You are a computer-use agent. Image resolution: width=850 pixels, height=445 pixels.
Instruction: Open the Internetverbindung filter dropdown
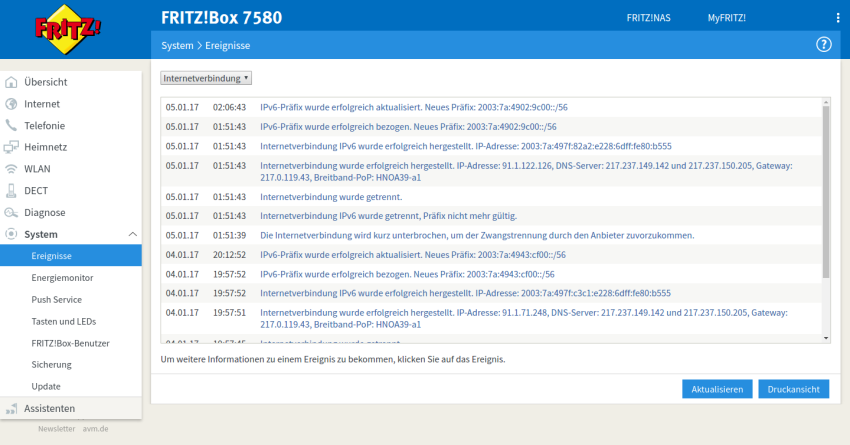click(206, 77)
